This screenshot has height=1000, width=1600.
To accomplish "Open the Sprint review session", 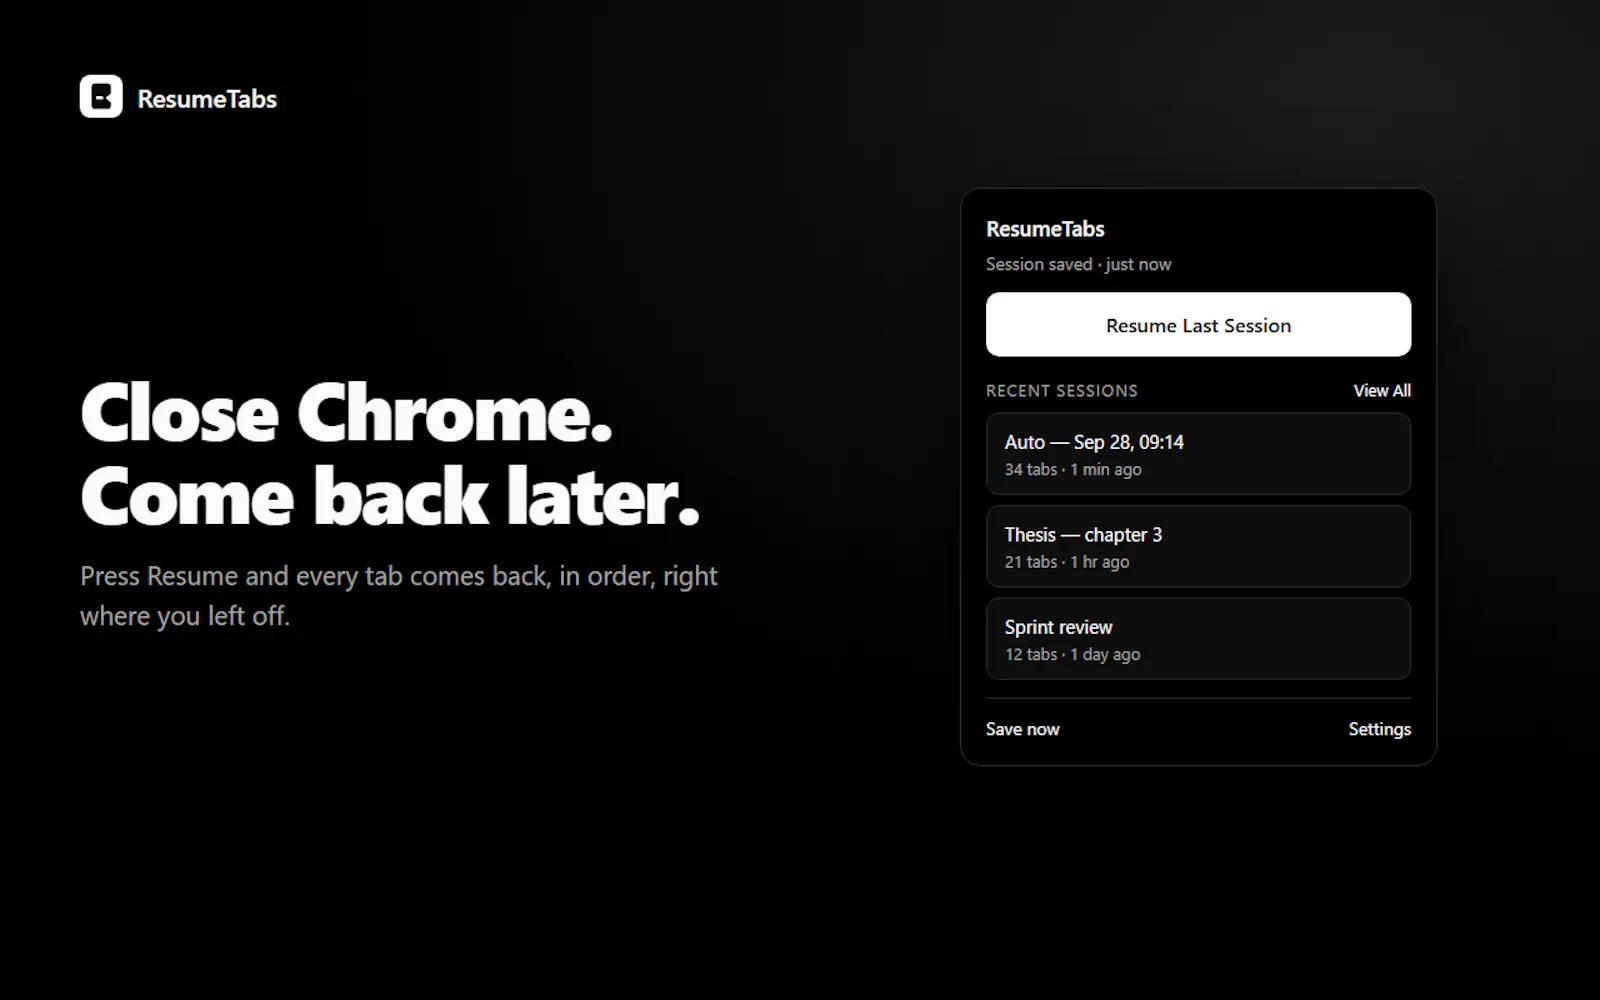I will 1198,639.
